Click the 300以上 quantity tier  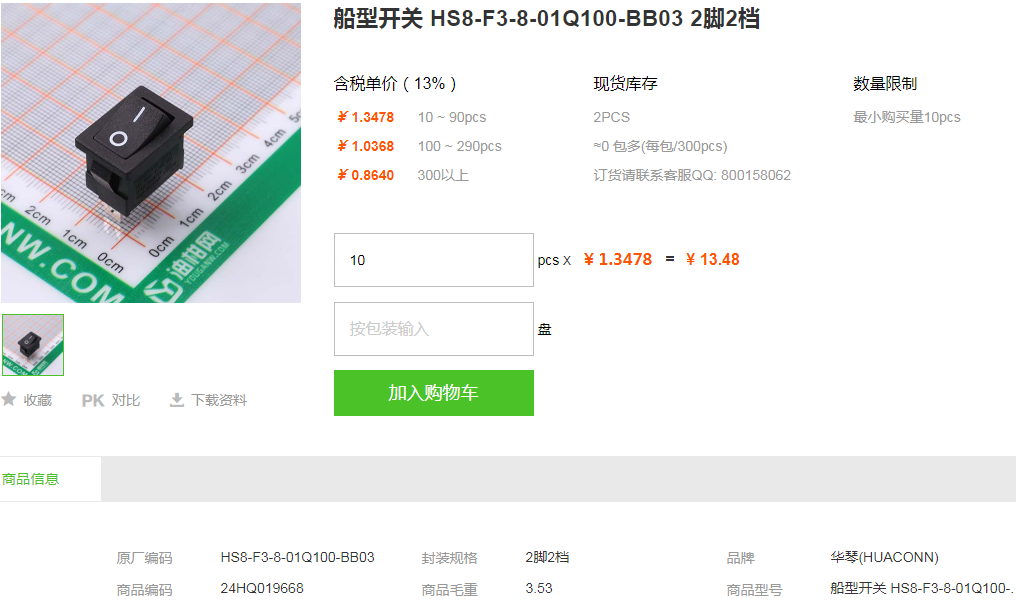[x=443, y=176]
